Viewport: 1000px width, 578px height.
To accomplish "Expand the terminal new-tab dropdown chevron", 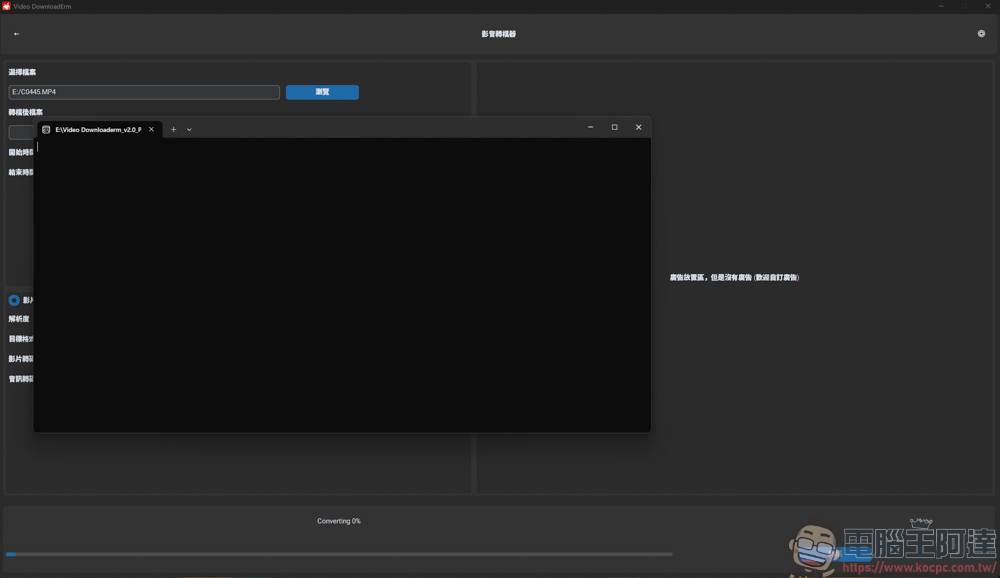I will (x=189, y=130).
